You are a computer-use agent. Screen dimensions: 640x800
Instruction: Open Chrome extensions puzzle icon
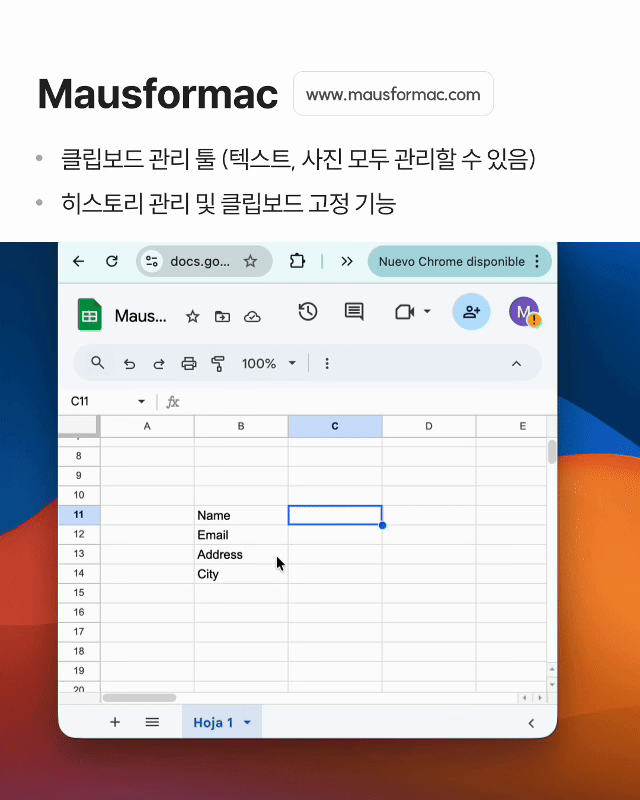[297, 262]
